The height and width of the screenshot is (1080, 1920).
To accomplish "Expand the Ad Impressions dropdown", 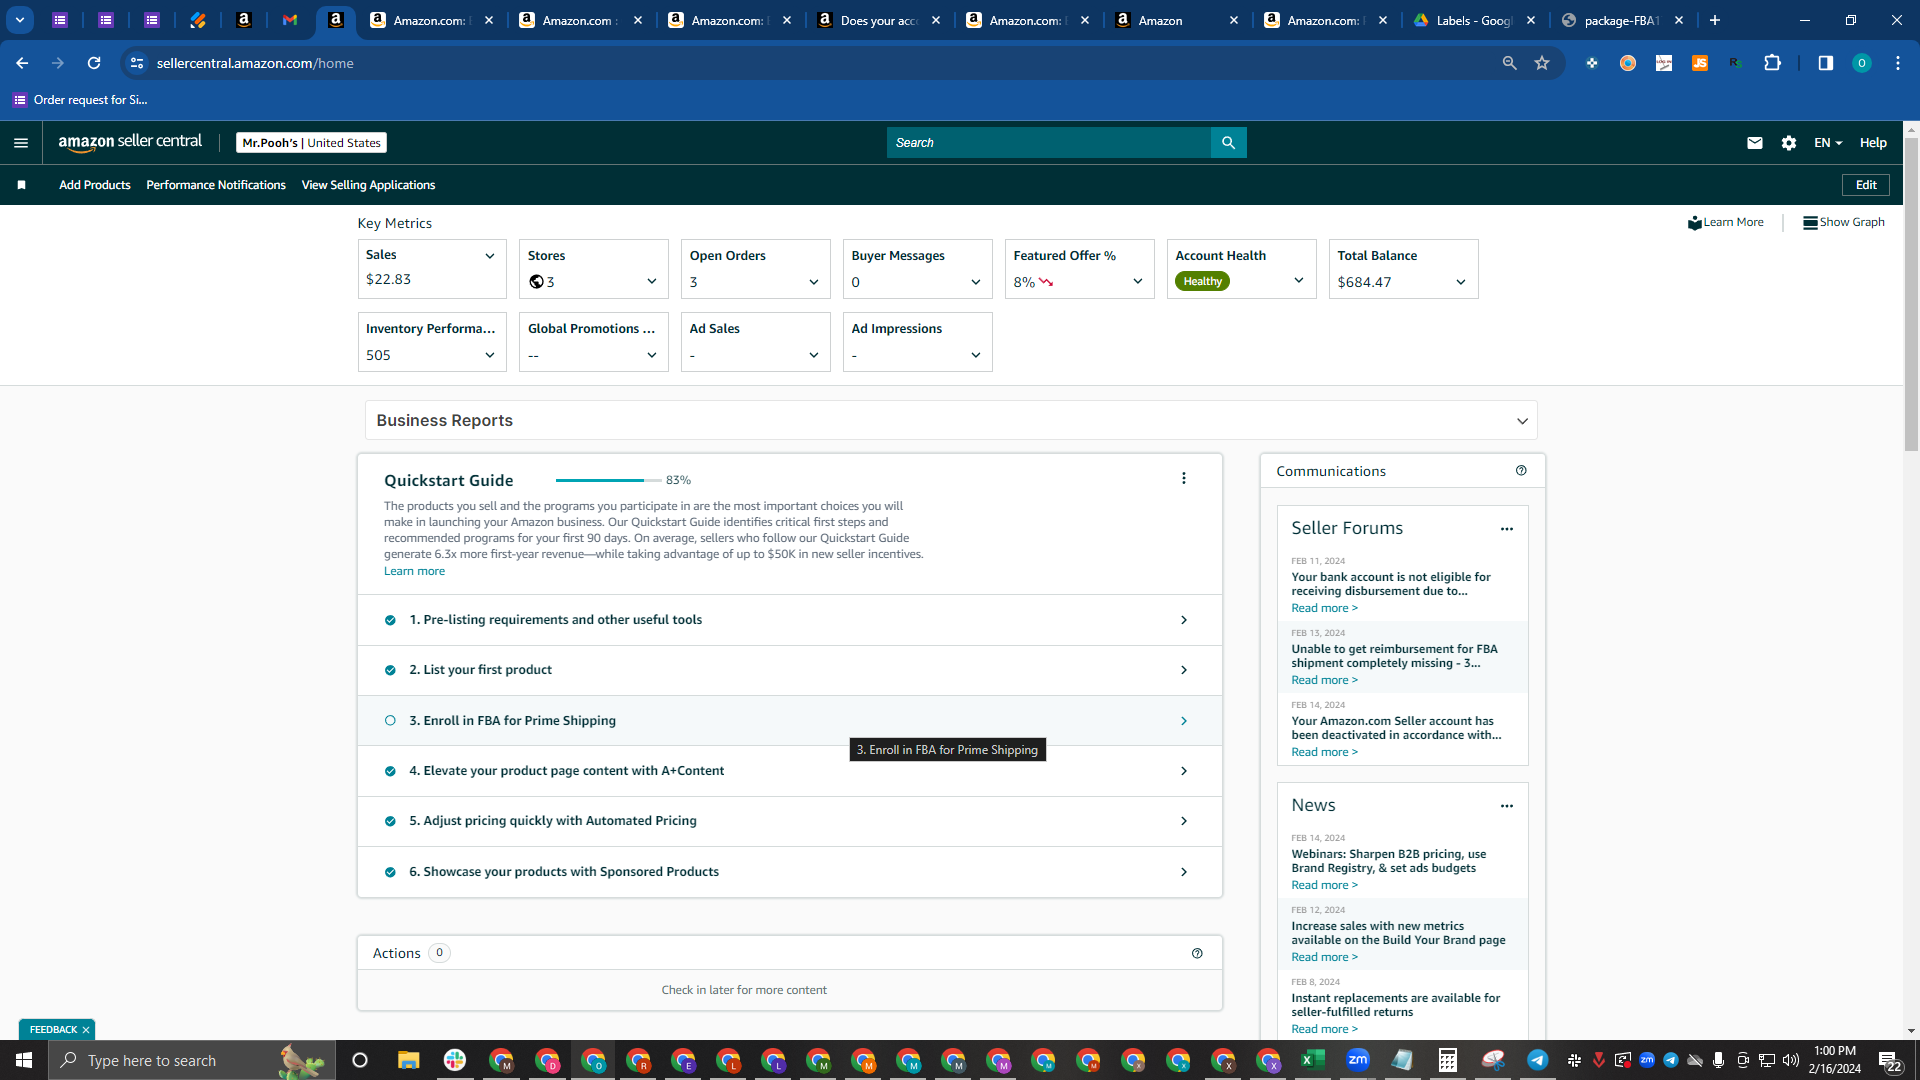I will pyautogui.click(x=976, y=355).
